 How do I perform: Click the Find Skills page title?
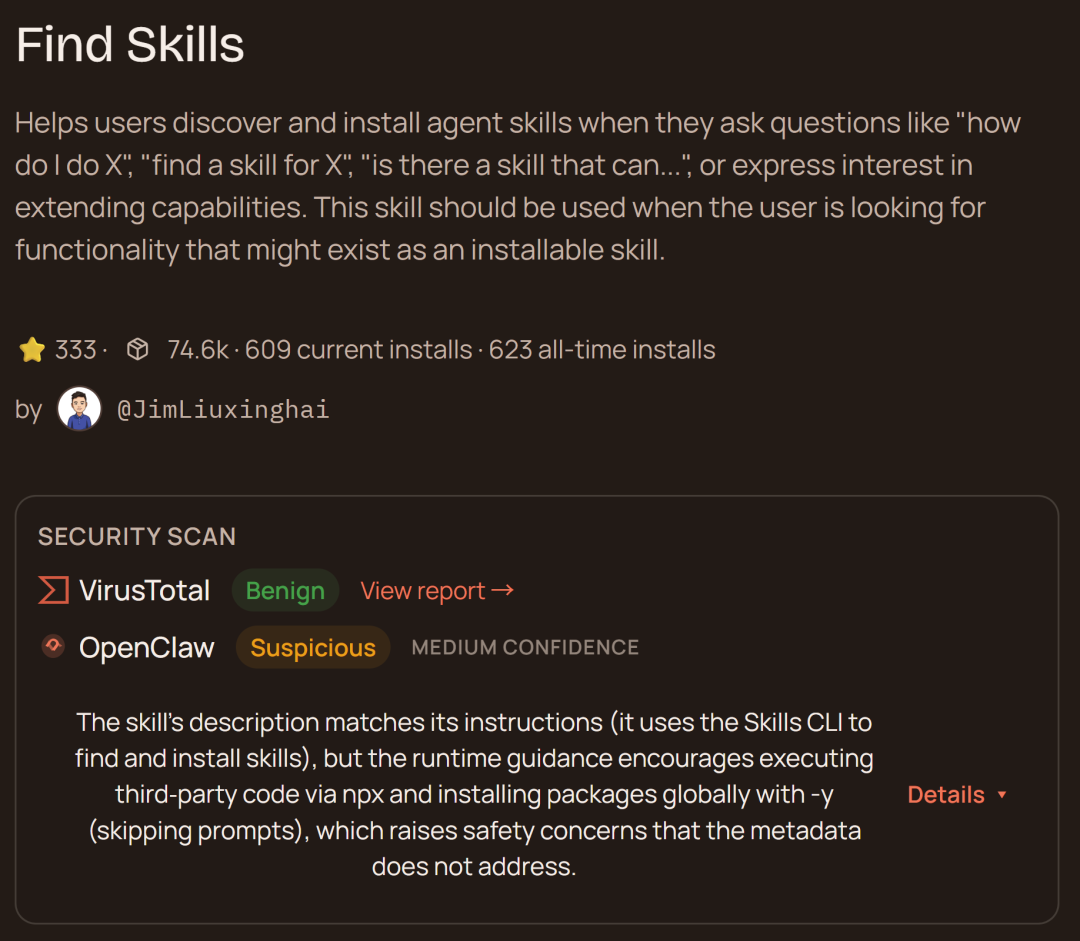[130, 46]
